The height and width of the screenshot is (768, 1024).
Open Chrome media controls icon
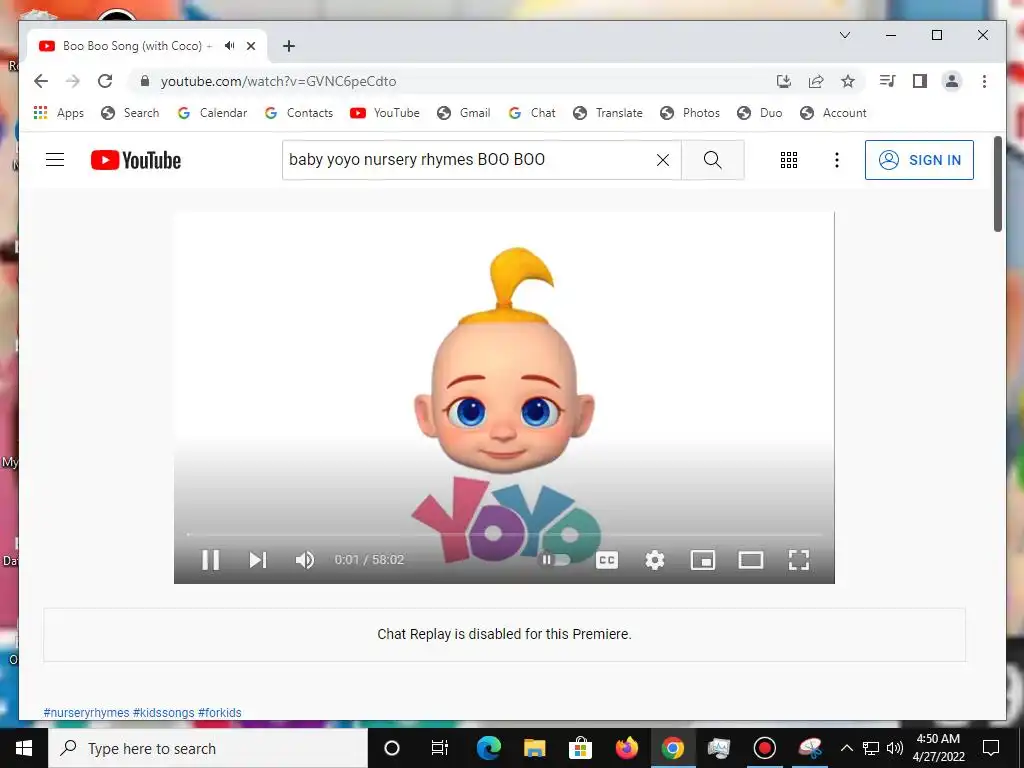coord(887,81)
